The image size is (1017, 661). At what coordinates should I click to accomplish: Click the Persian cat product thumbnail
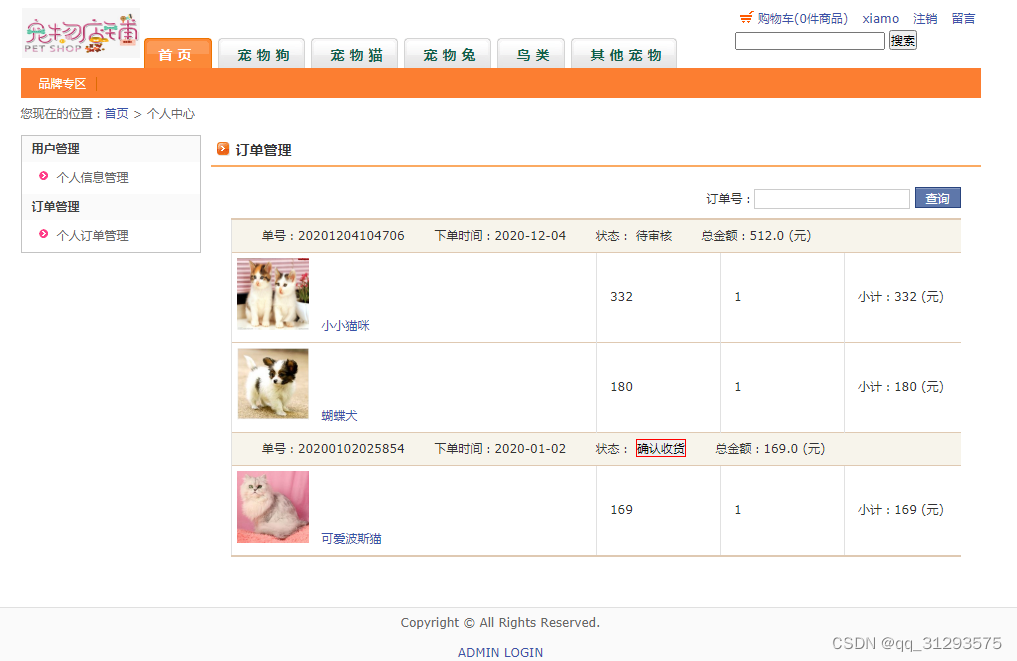pos(272,506)
